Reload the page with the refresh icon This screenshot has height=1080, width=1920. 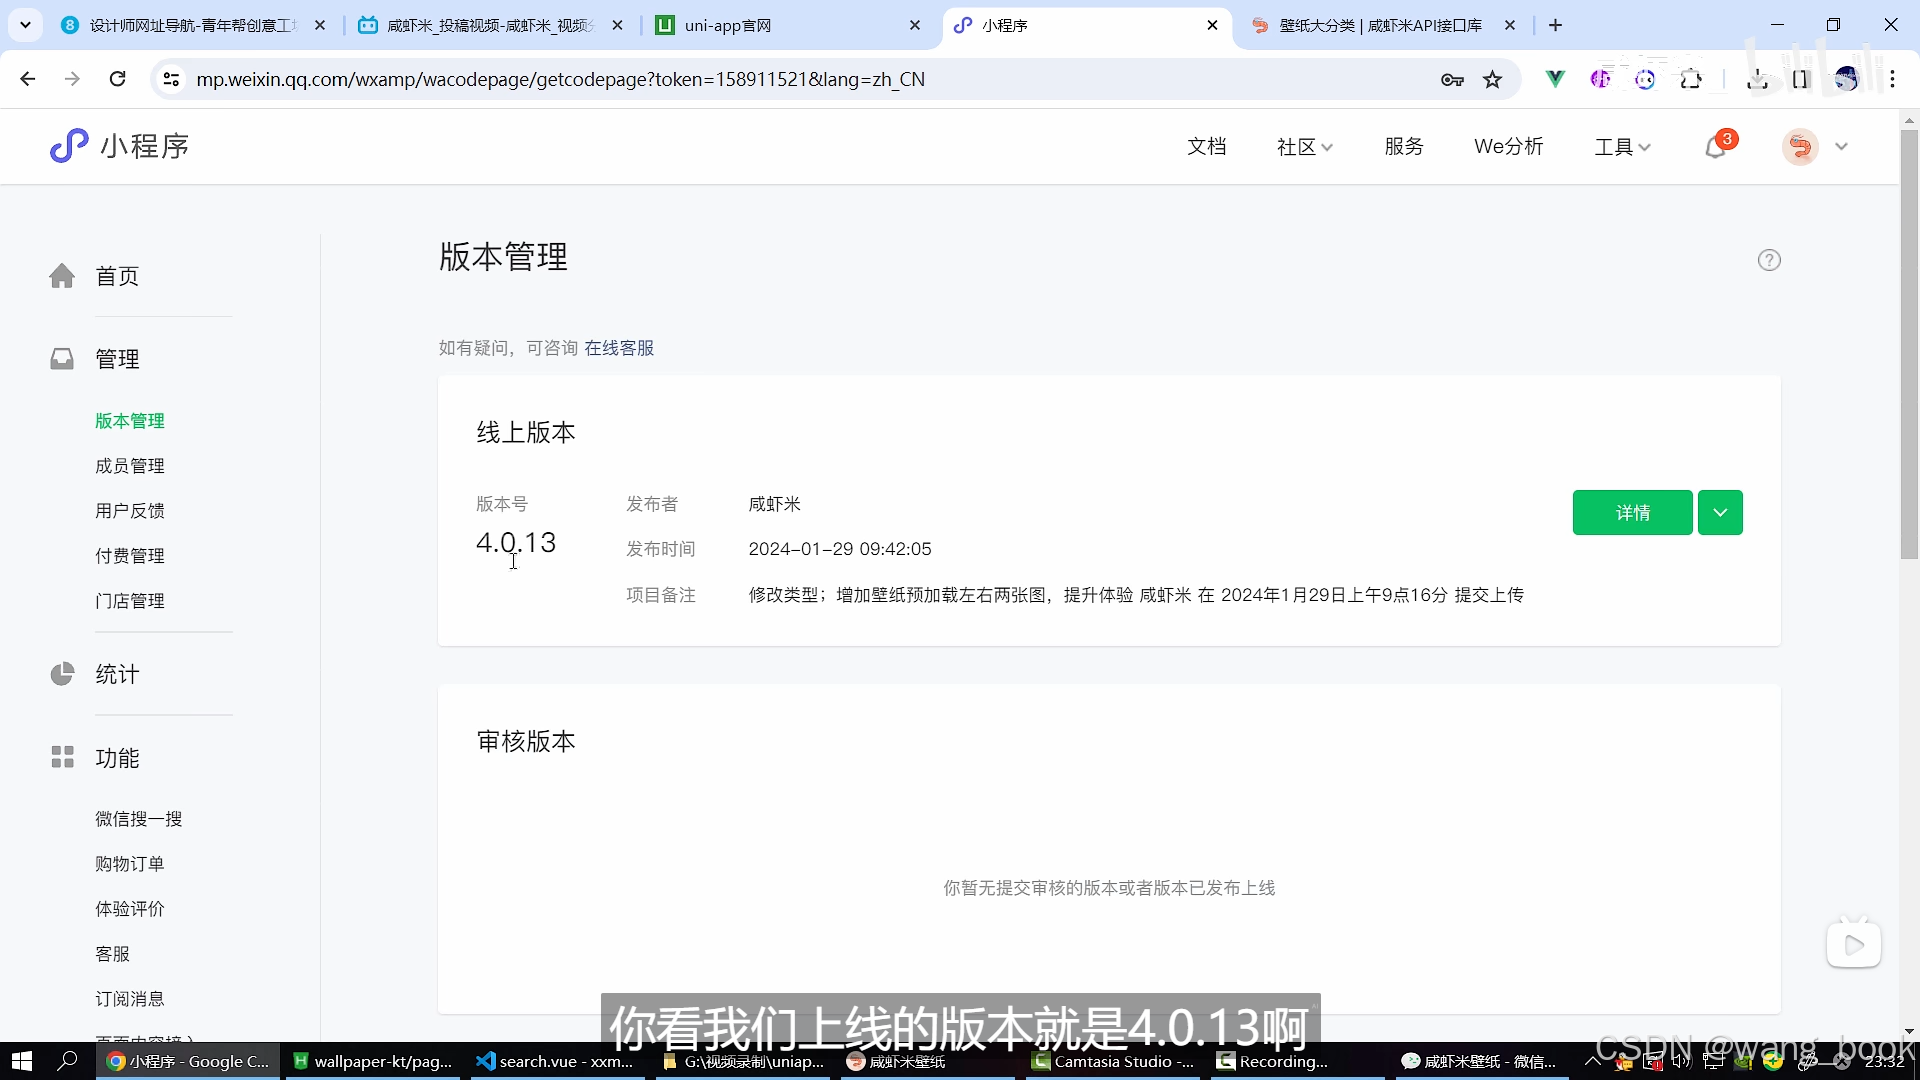click(117, 79)
